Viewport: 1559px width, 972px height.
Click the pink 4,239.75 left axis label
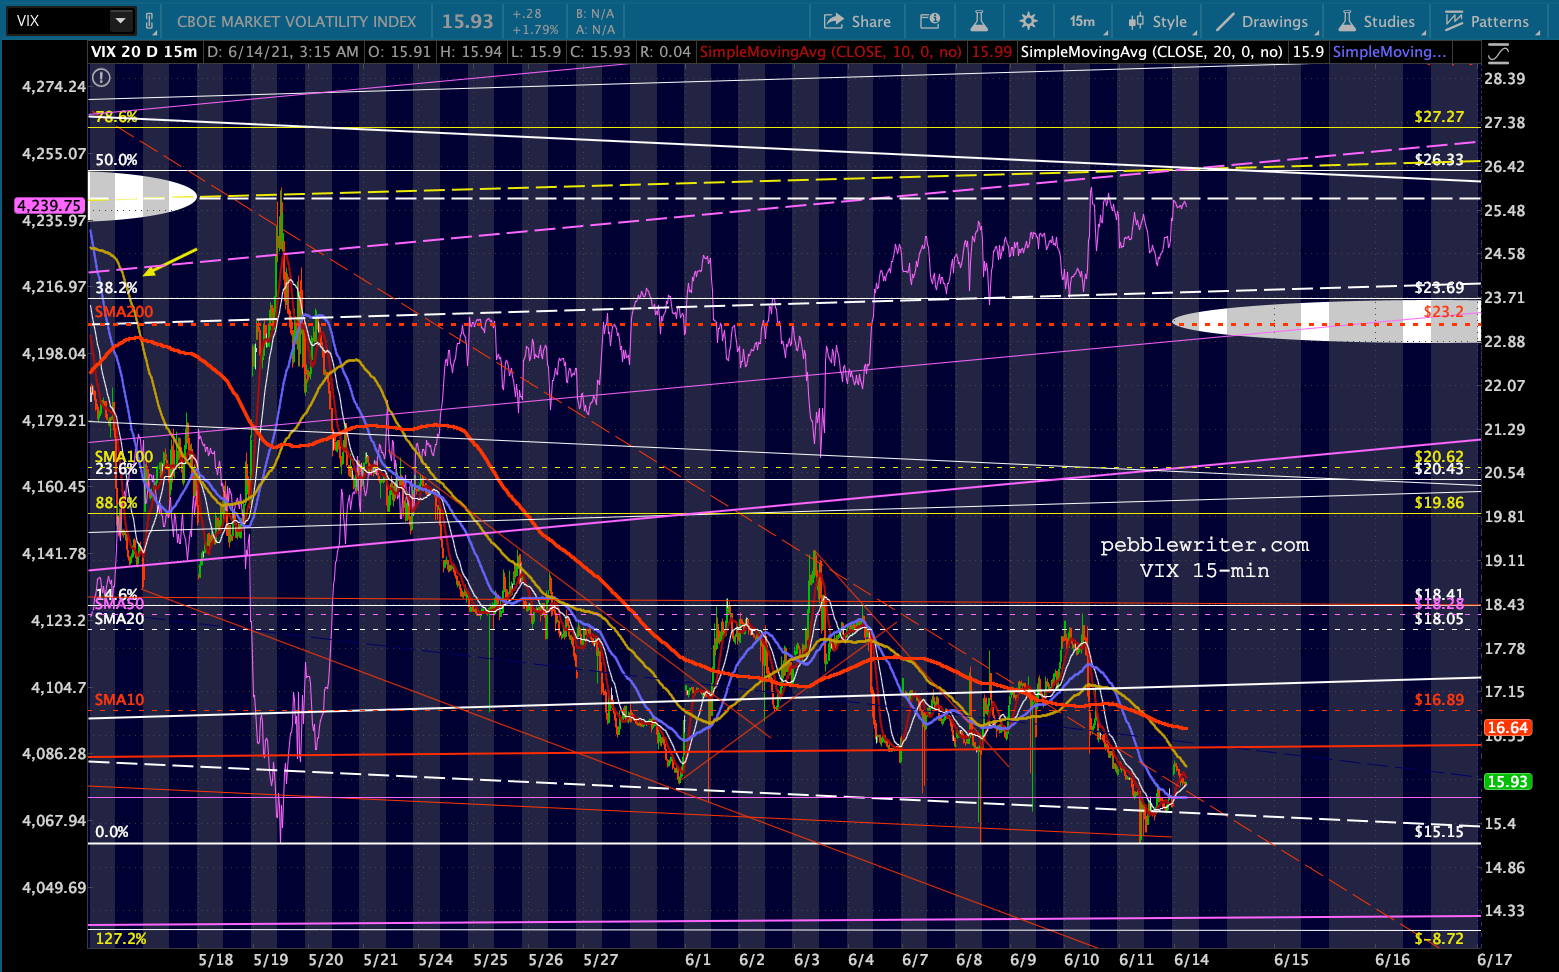[49, 205]
